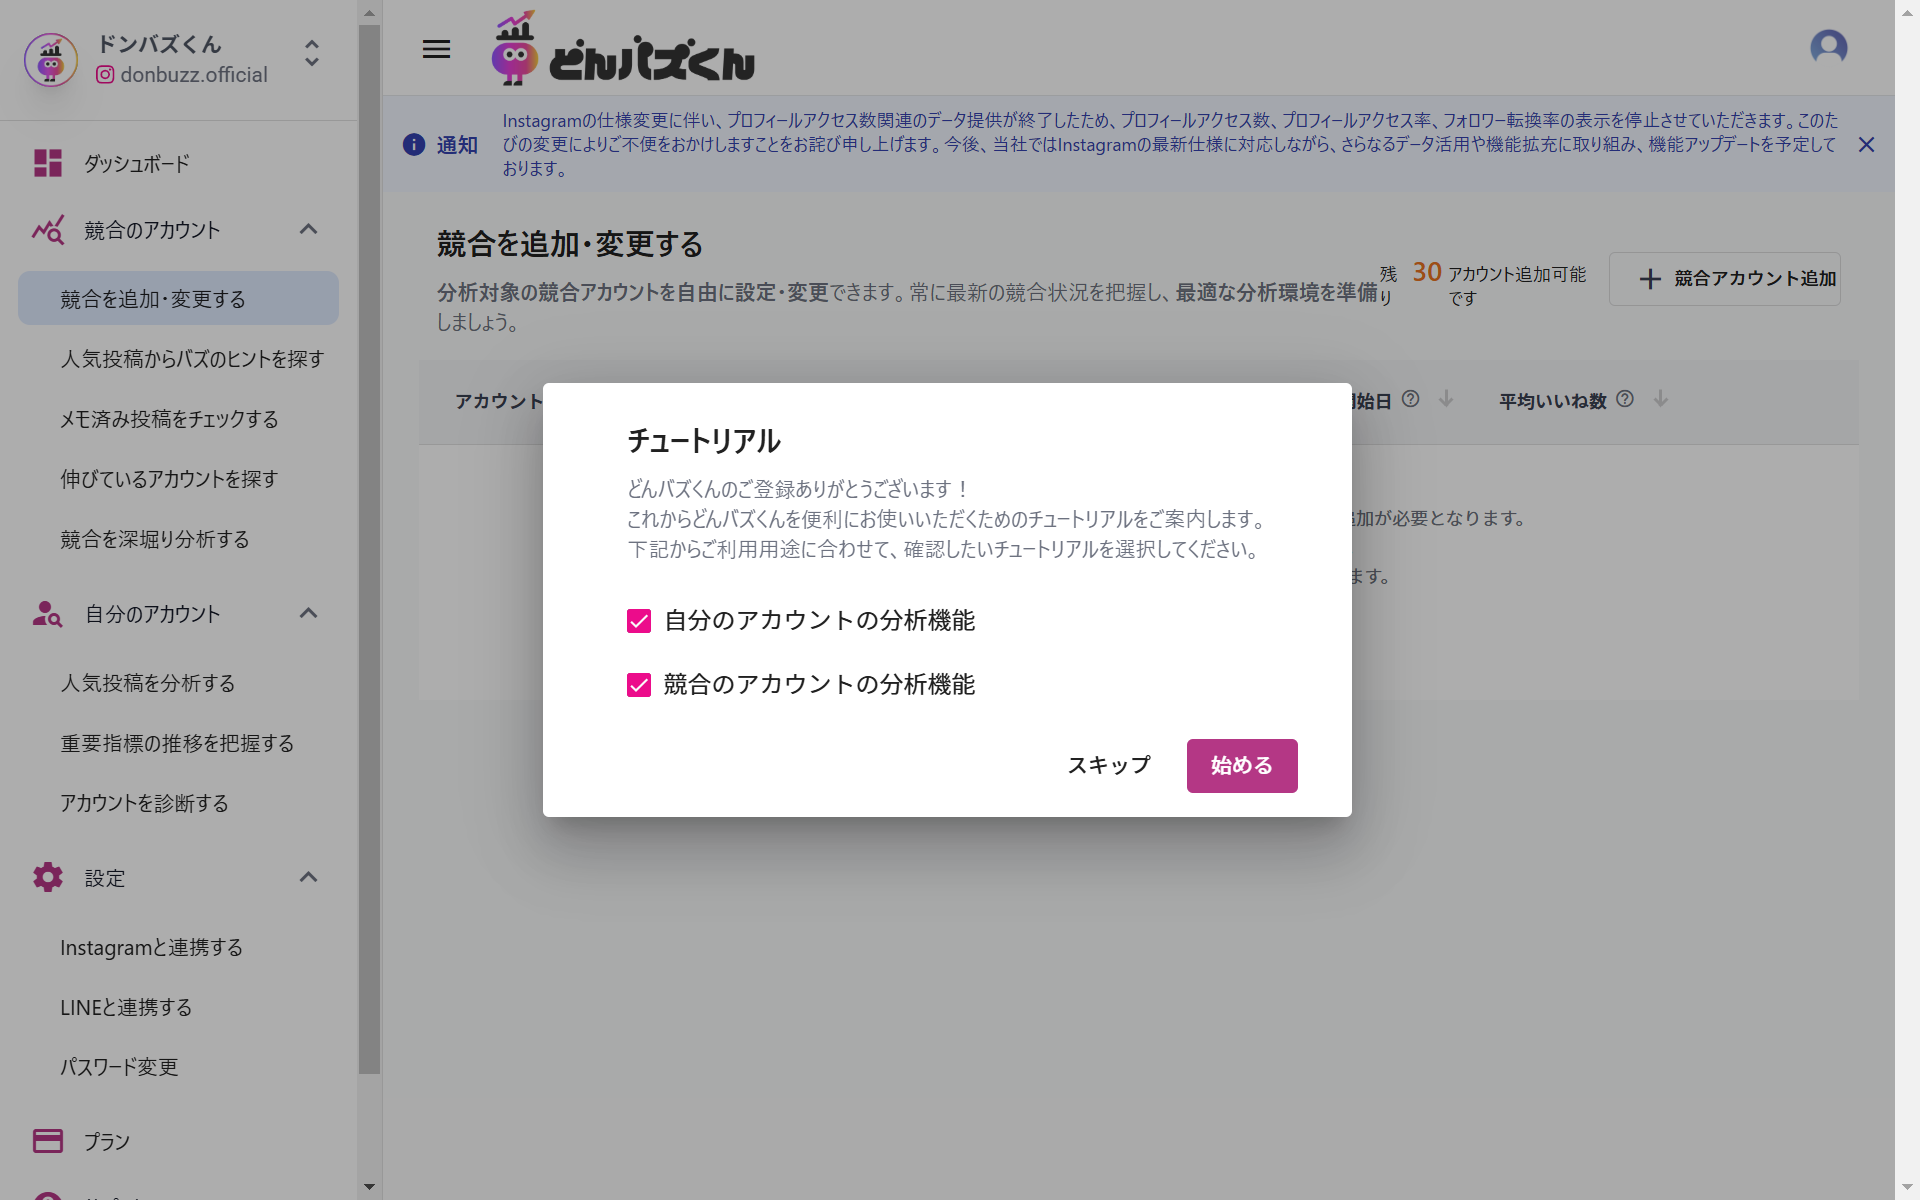The width and height of the screenshot is (1920, 1200).
Task: Click the 設定 gear icon
Action: click(x=47, y=877)
